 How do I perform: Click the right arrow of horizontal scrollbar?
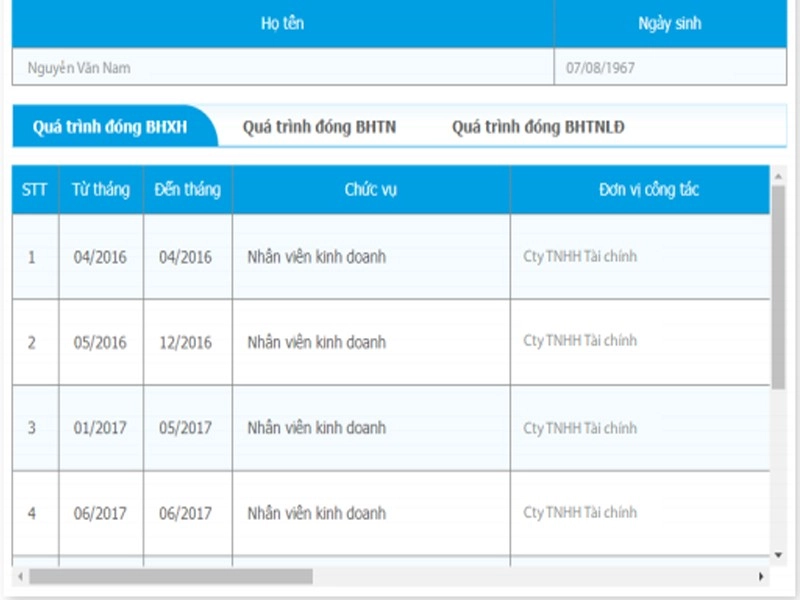762,575
